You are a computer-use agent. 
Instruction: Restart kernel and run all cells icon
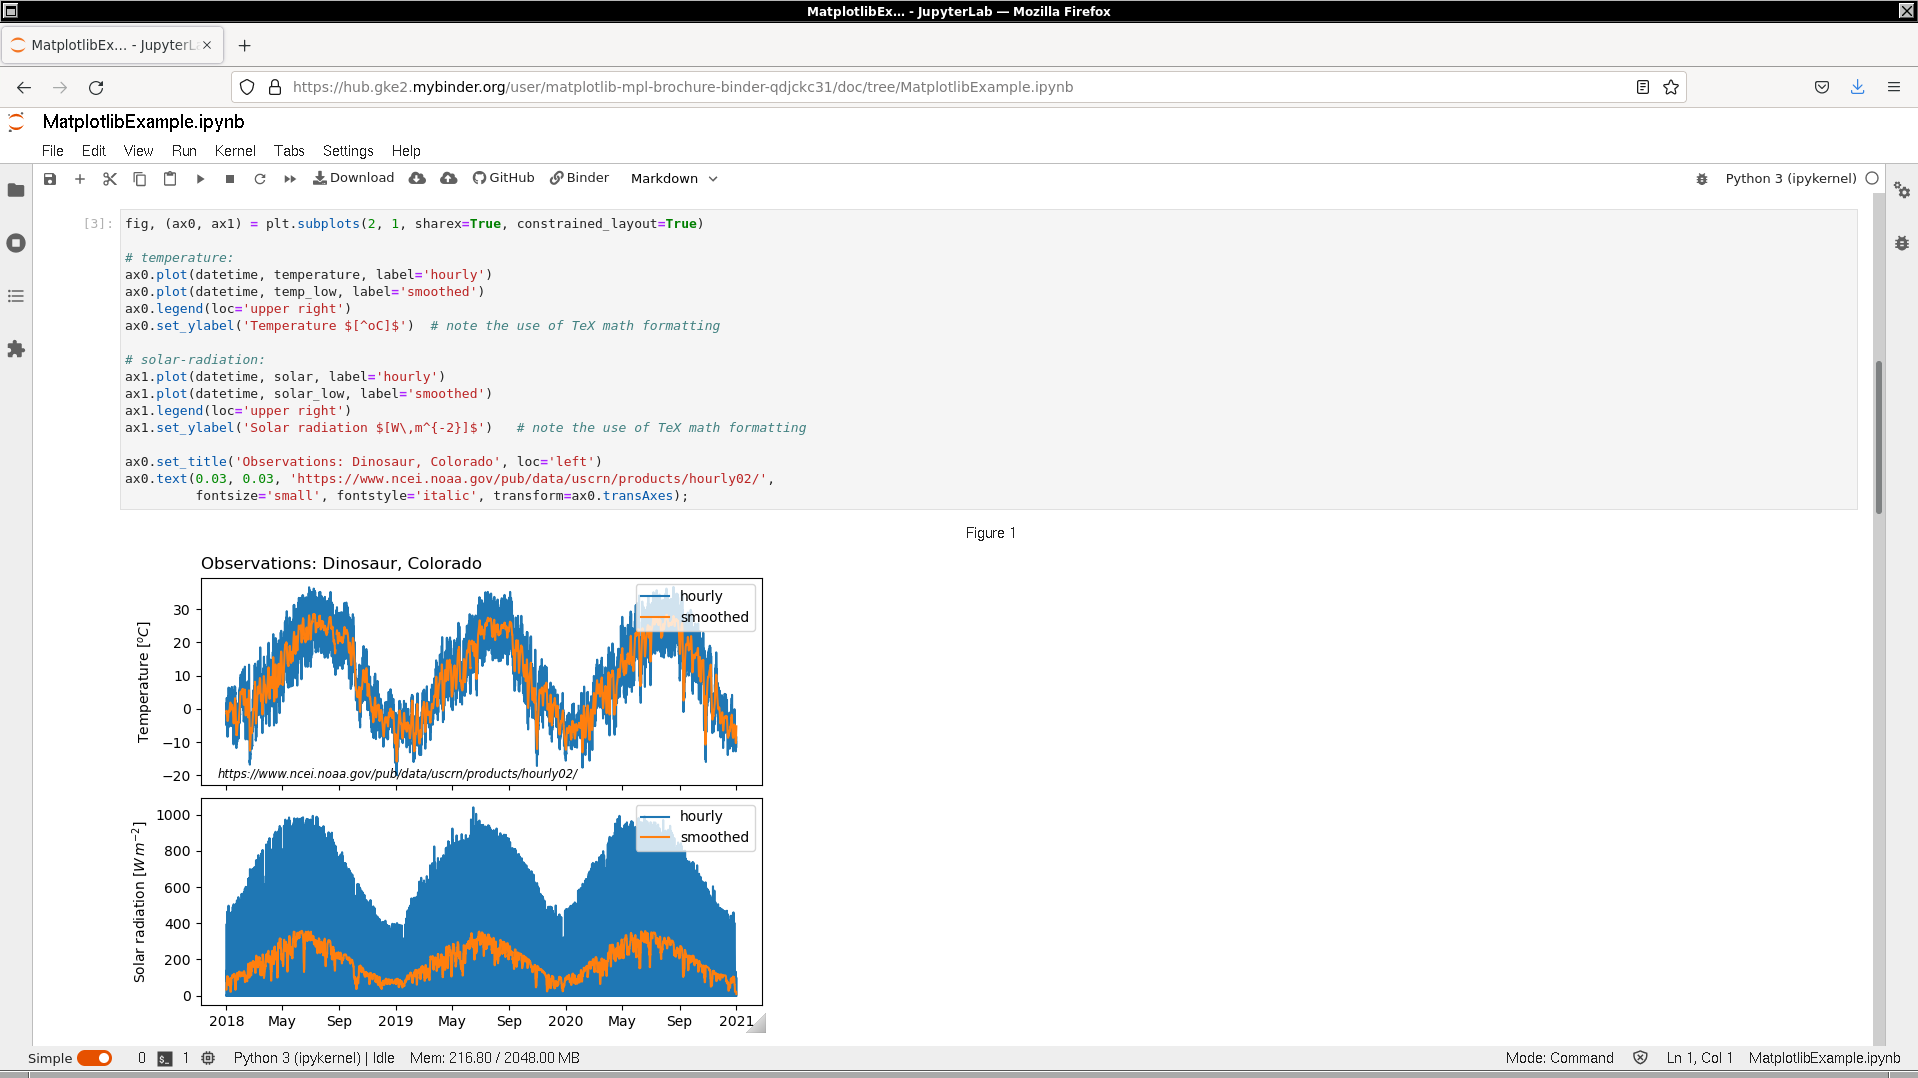tap(290, 179)
